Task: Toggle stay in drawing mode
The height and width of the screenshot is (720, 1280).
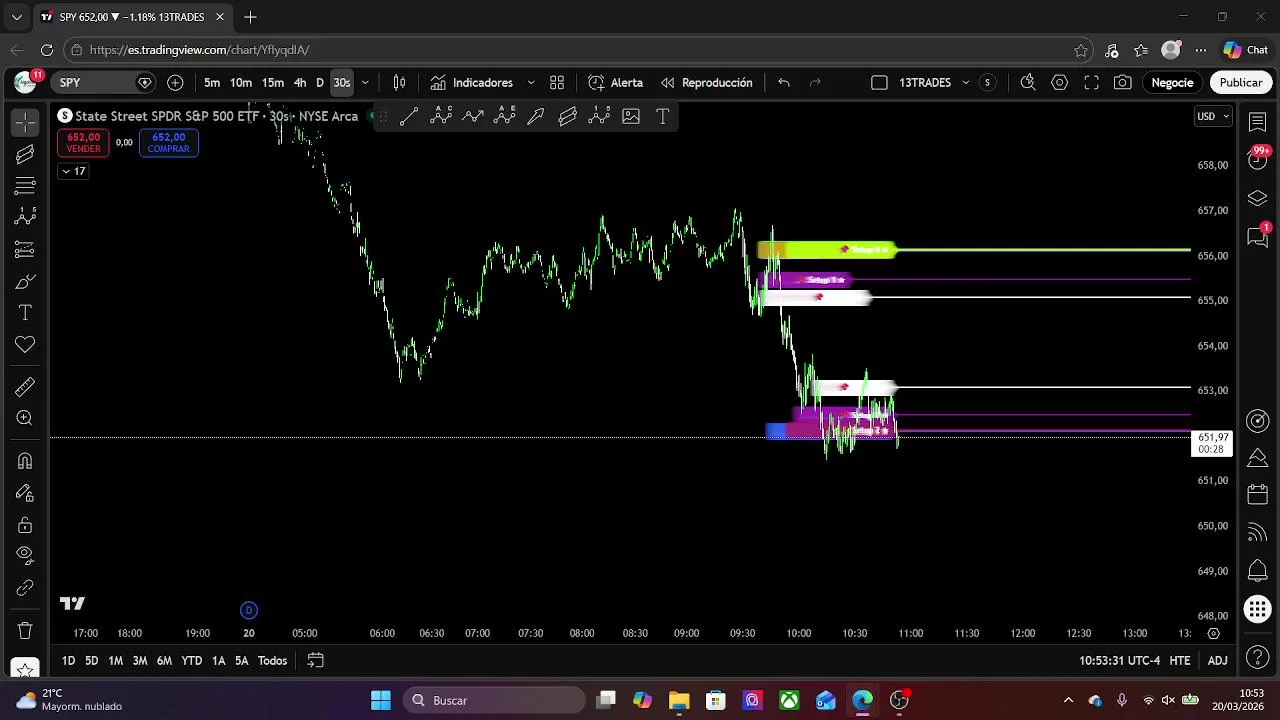Action: (x=25, y=493)
